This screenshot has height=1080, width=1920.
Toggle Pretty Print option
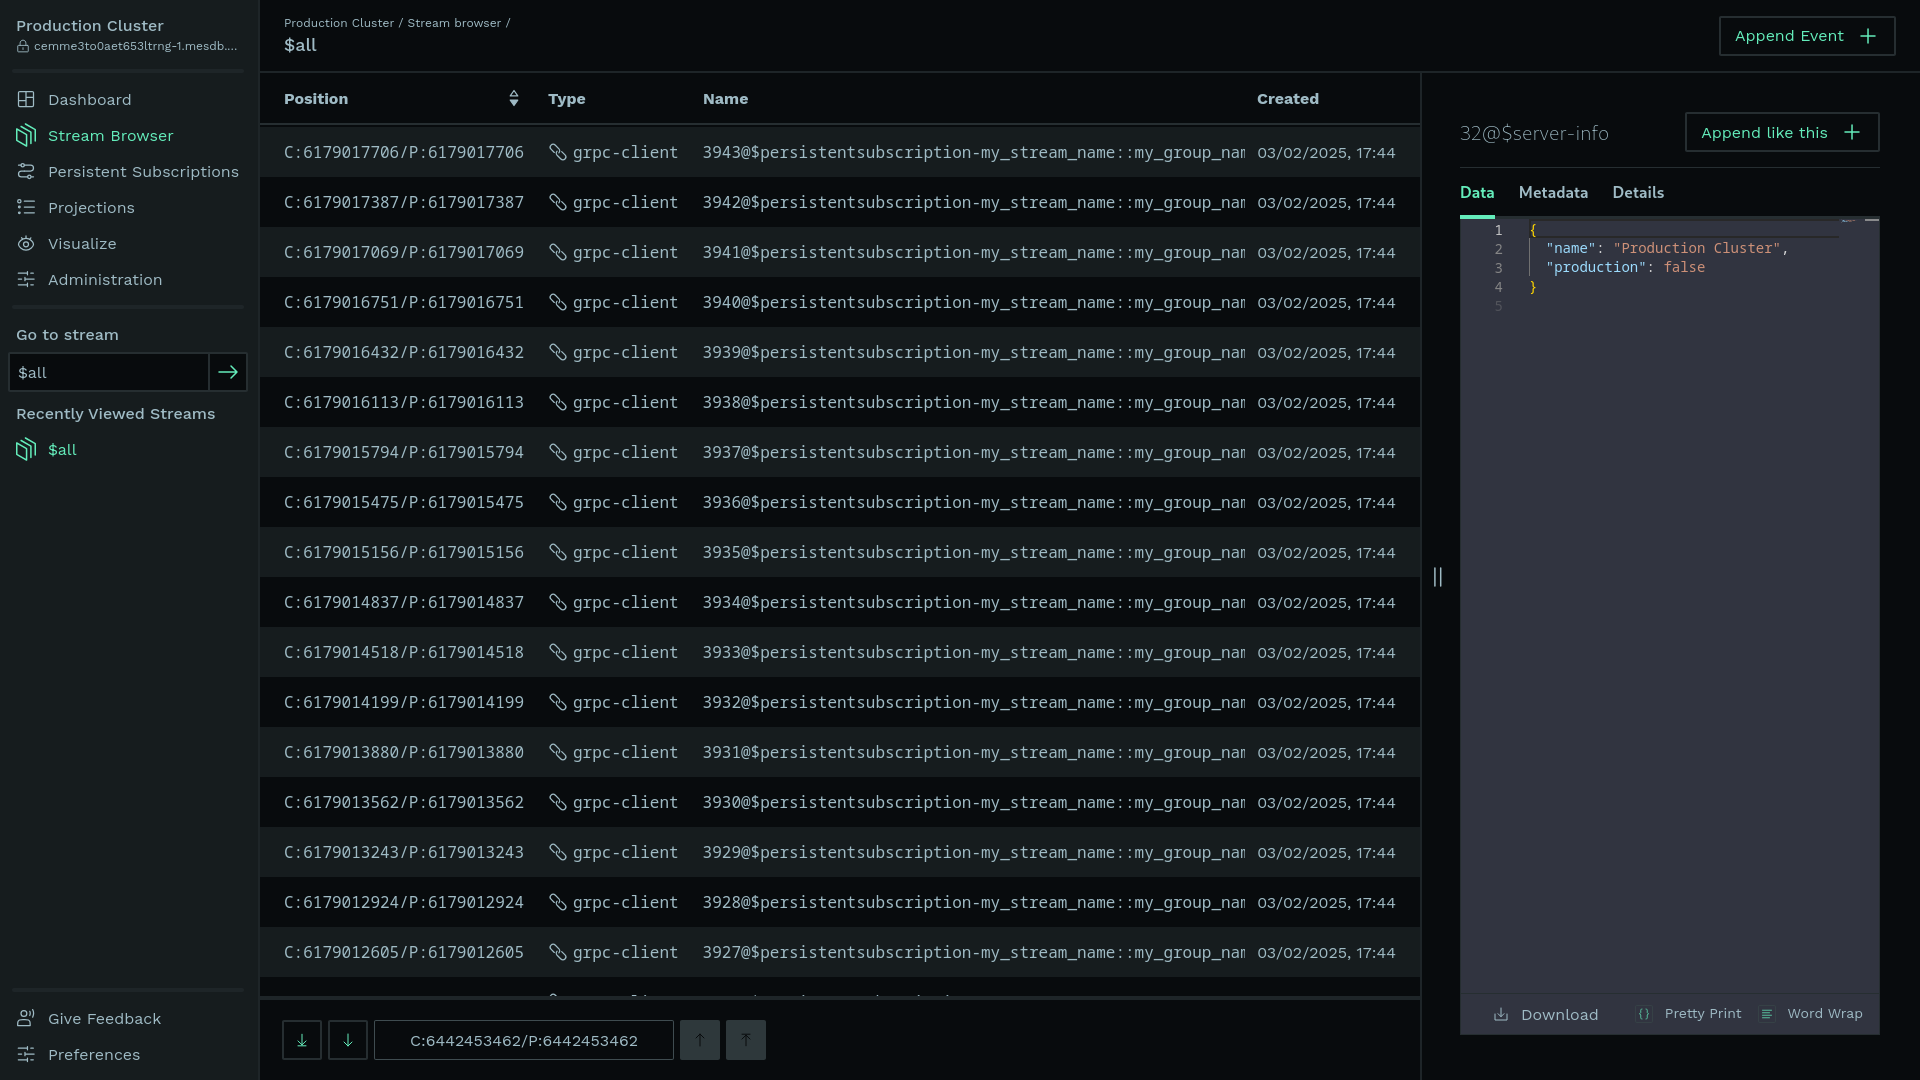coord(1689,1014)
